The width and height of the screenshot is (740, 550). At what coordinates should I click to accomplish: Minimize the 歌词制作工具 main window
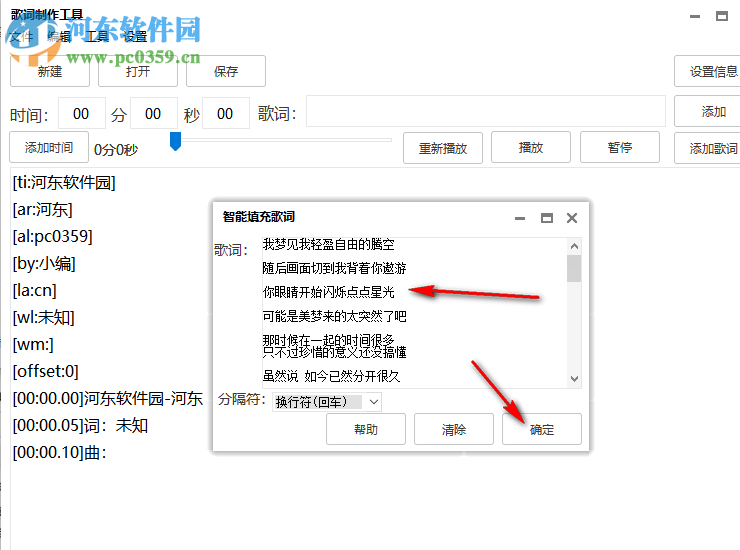[695, 17]
